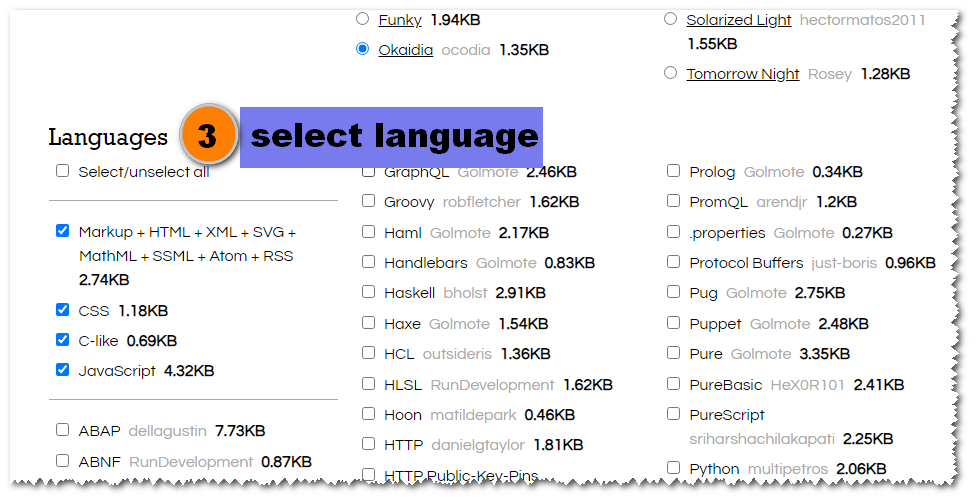Viewport: 976px width, 502px height.
Task: Check the HLSL language checkbox
Action: click(x=368, y=384)
